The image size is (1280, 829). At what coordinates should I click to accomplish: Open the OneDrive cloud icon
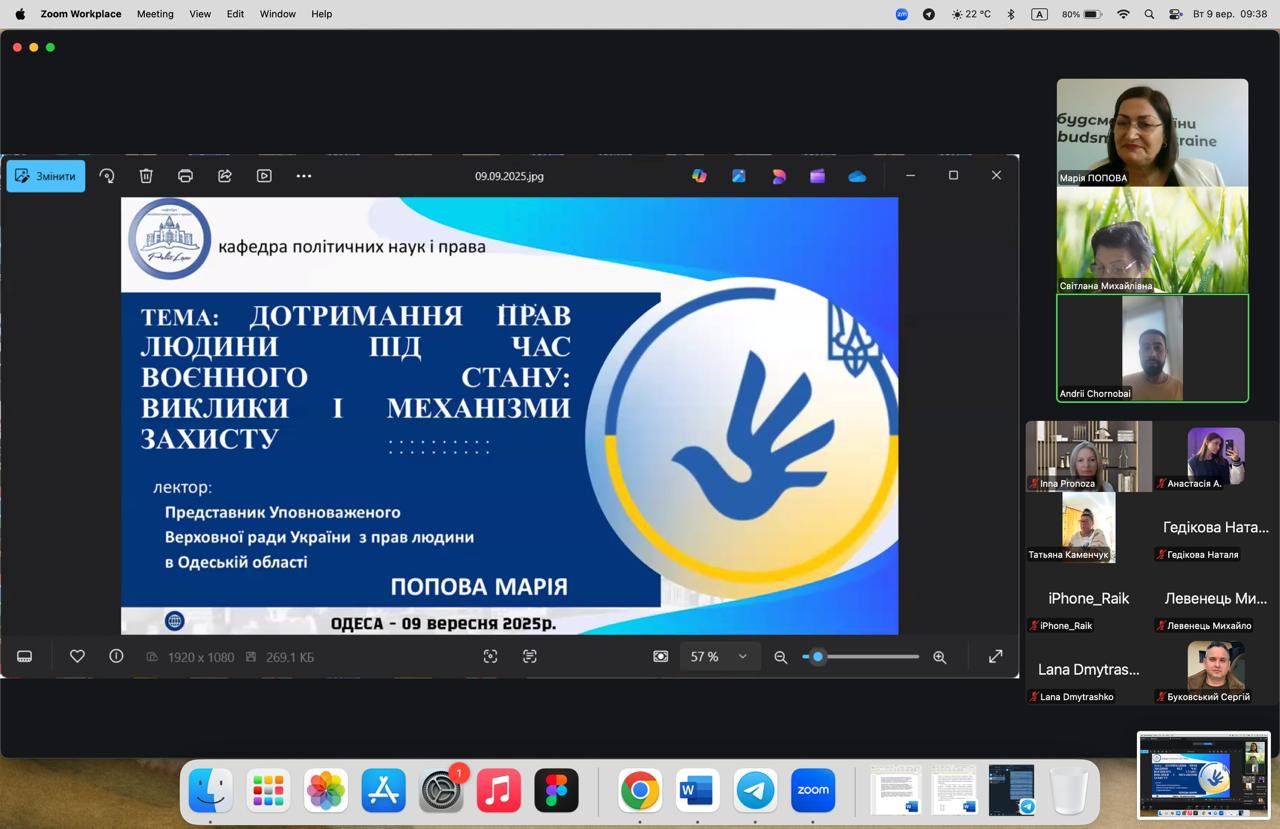(857, 176)
